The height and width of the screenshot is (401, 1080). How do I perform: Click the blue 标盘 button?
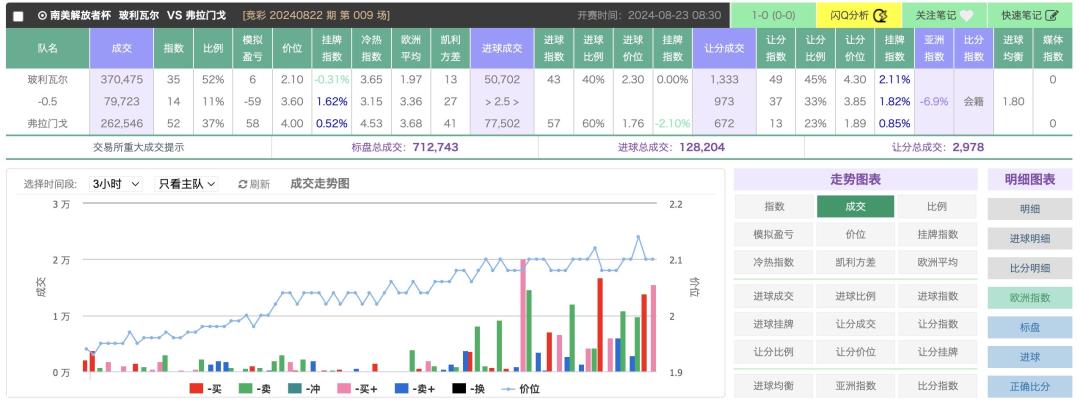pos(1030,327)
